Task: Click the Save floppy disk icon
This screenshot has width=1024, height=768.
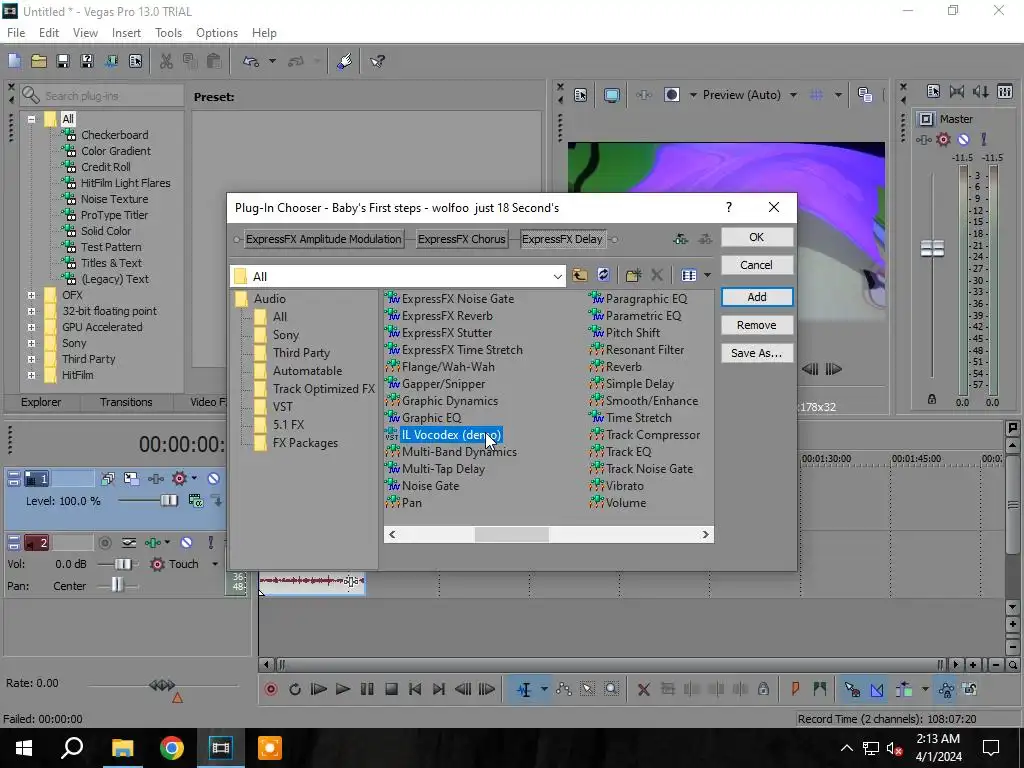Action: click(63, 61)
